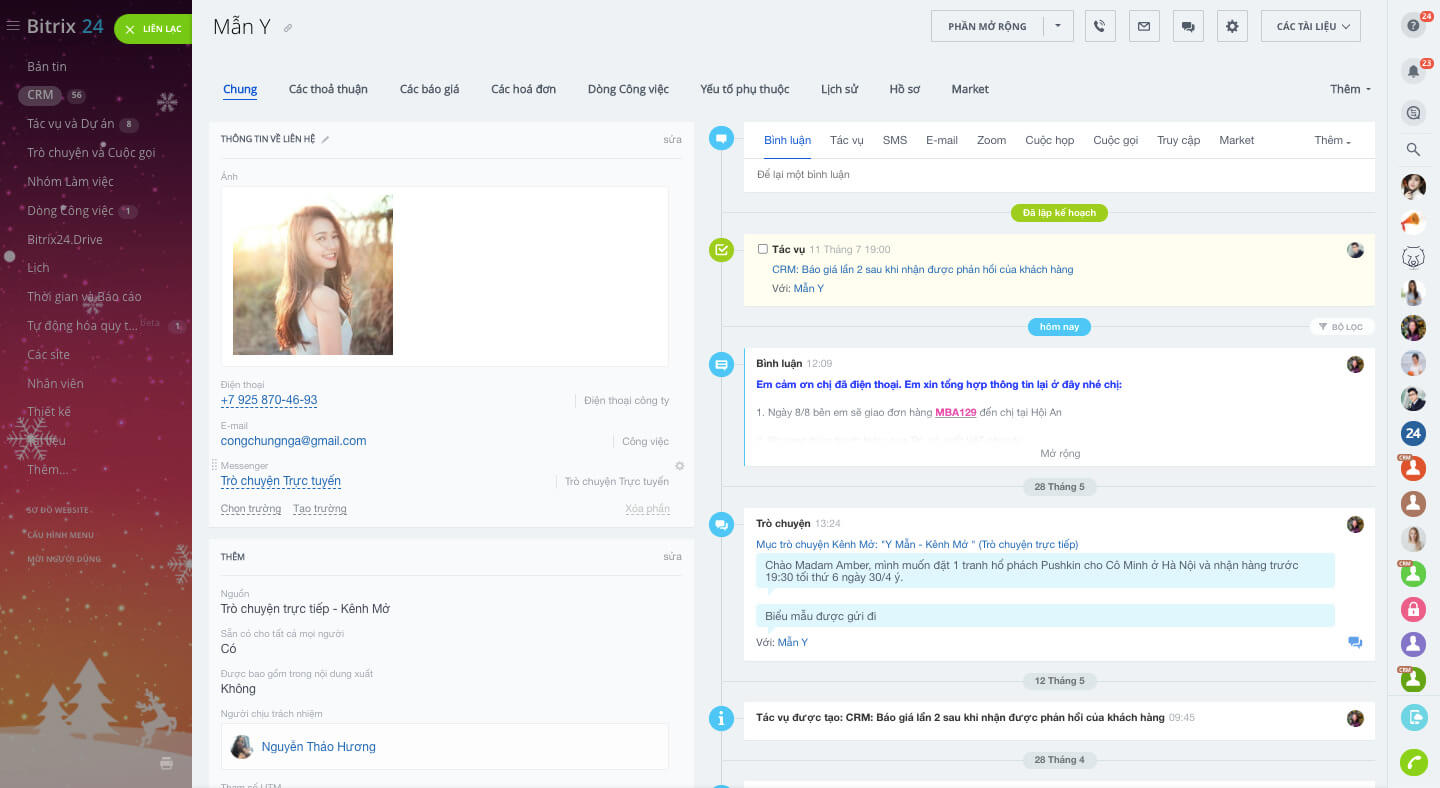The width and height of the screenshot is (1440, 788).
Task: Click the megaphone icon in right sidebar
Action: click(x=1413, y=221)
